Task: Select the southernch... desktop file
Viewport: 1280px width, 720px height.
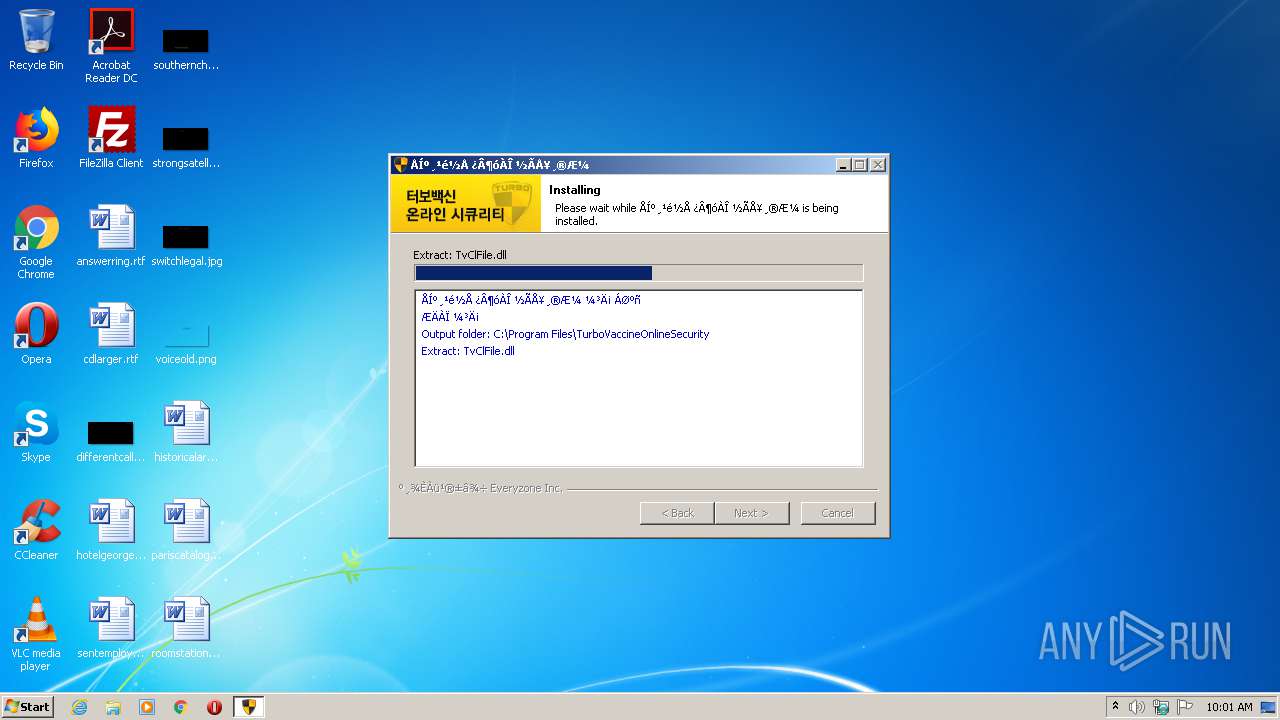Action: pos(186,50)
